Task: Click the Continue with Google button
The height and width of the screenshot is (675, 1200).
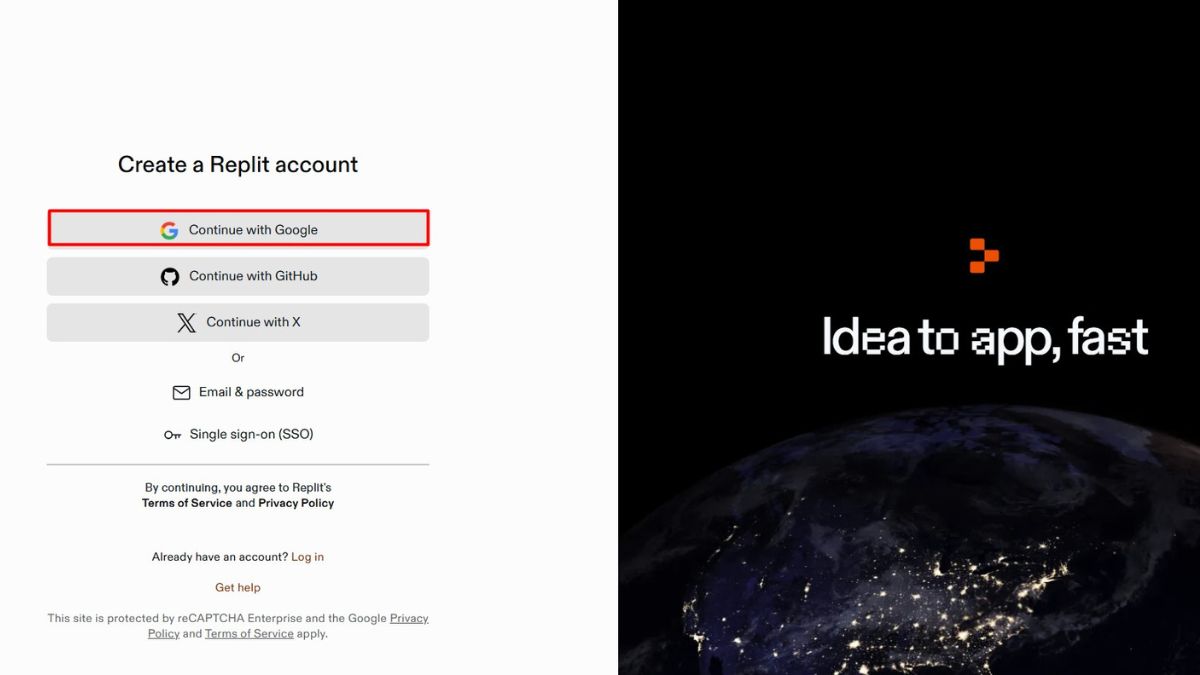Action: [238, 229]
